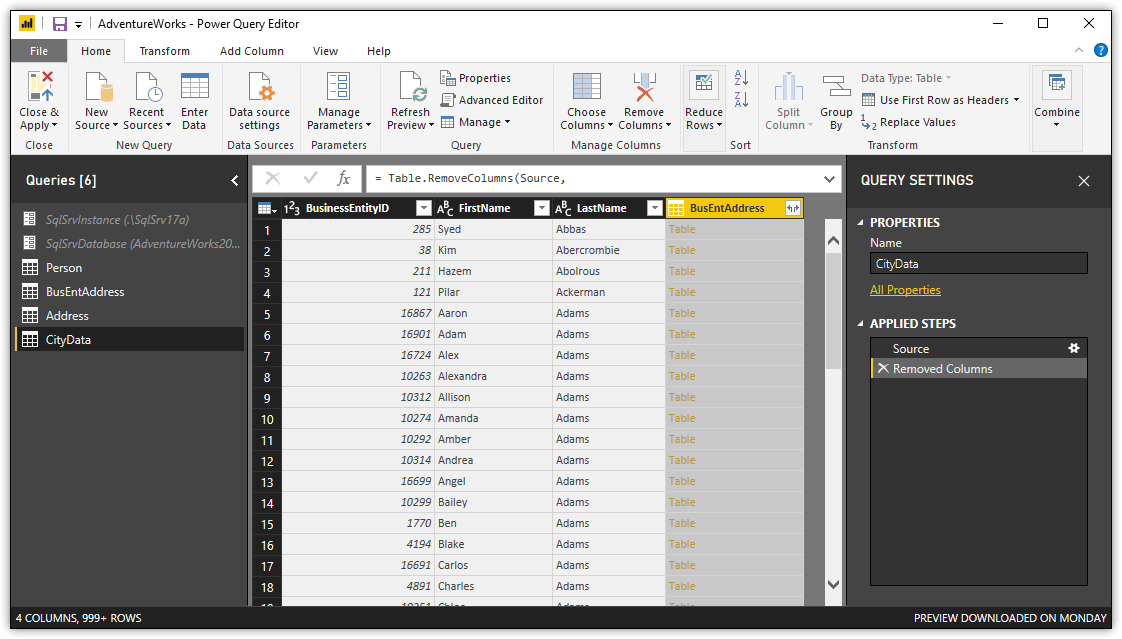
Task: Open the FirstName column filter dropdown
Action: click(542, 208)
